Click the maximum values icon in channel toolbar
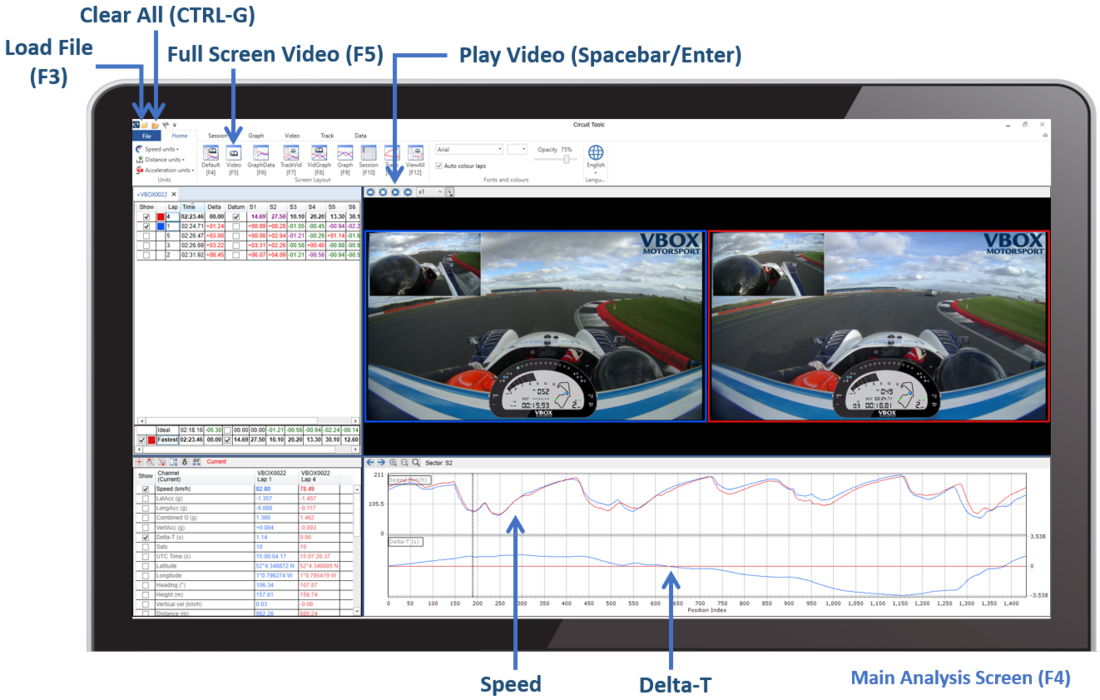This screenshot has width=1100, height=700. [150, 462]
